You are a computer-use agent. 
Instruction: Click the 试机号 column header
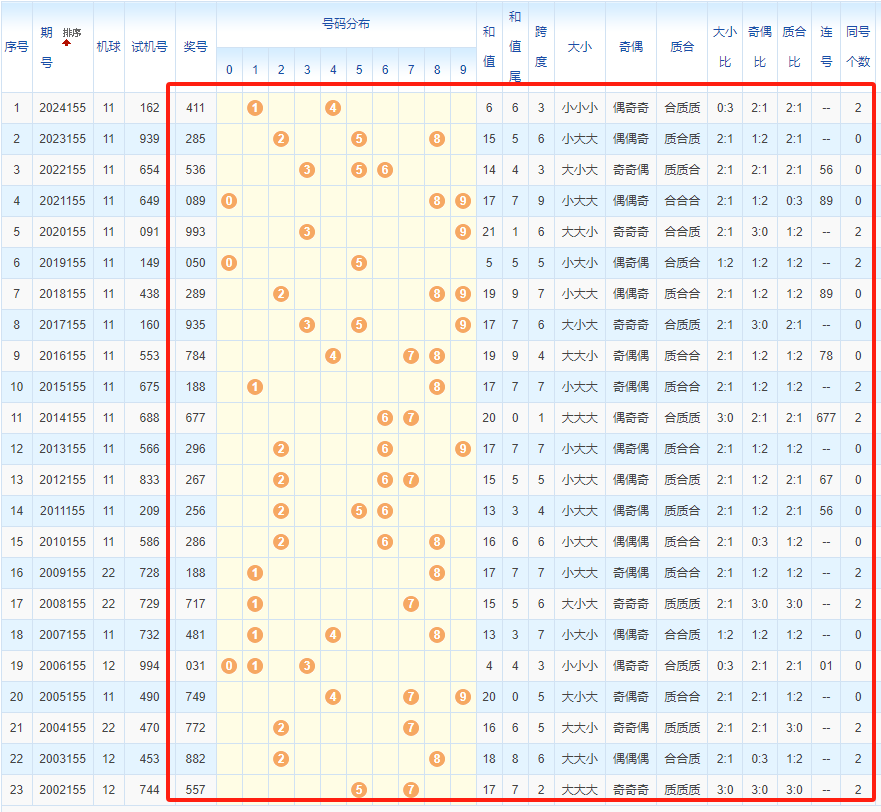click(x=149, y=46)
